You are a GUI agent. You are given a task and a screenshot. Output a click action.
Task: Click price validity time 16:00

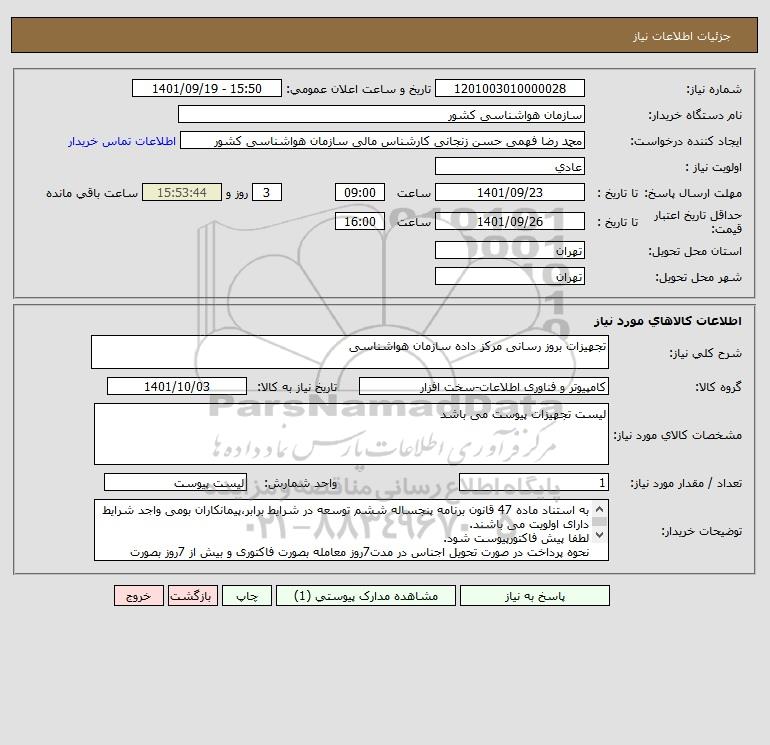(x=360, y=221)
